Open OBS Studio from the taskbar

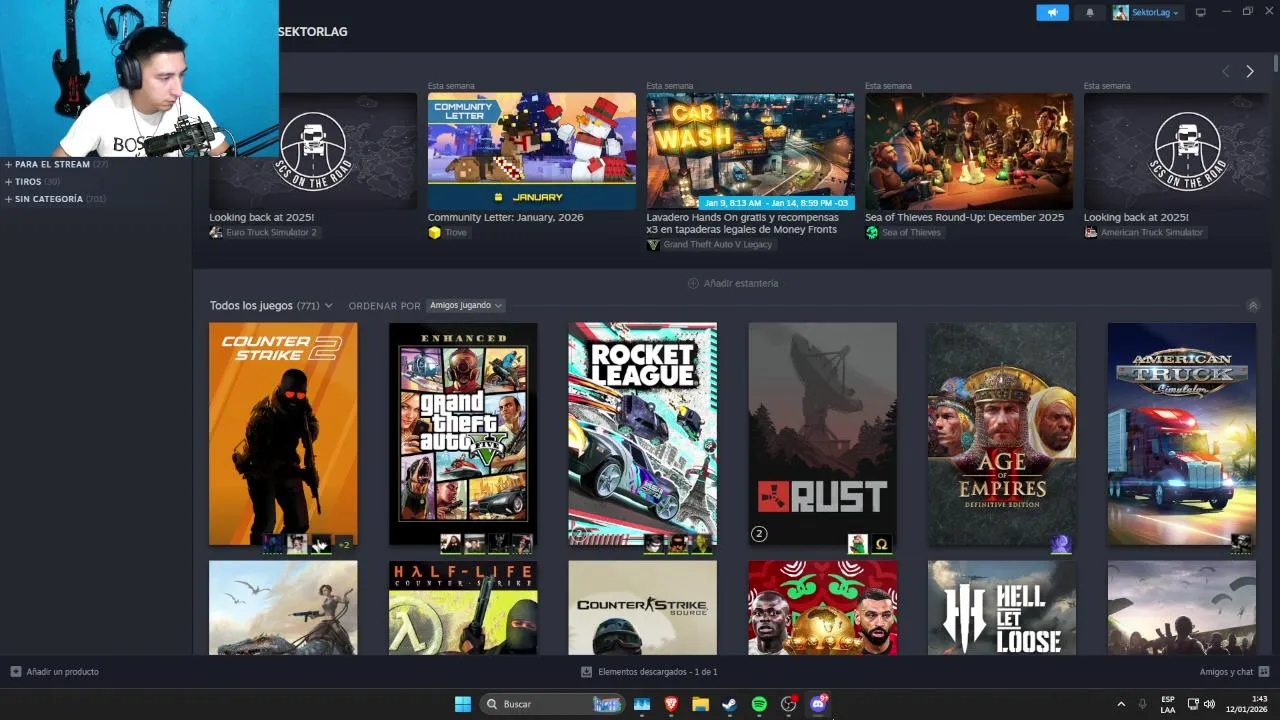tap(789, 704)
